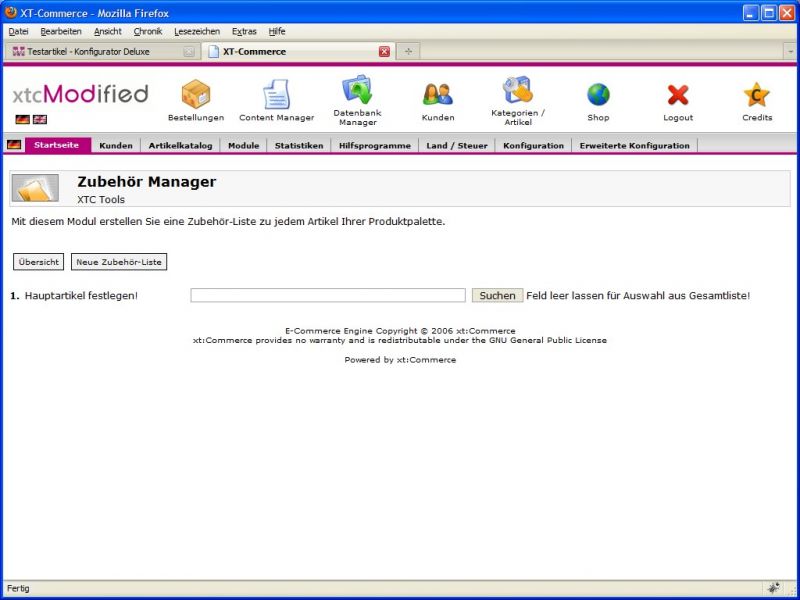Open a new browser tab
800x600 pixels.
408,52
